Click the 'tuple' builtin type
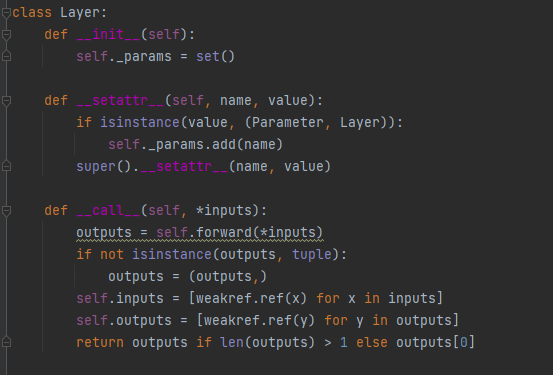 coord(312,254)
